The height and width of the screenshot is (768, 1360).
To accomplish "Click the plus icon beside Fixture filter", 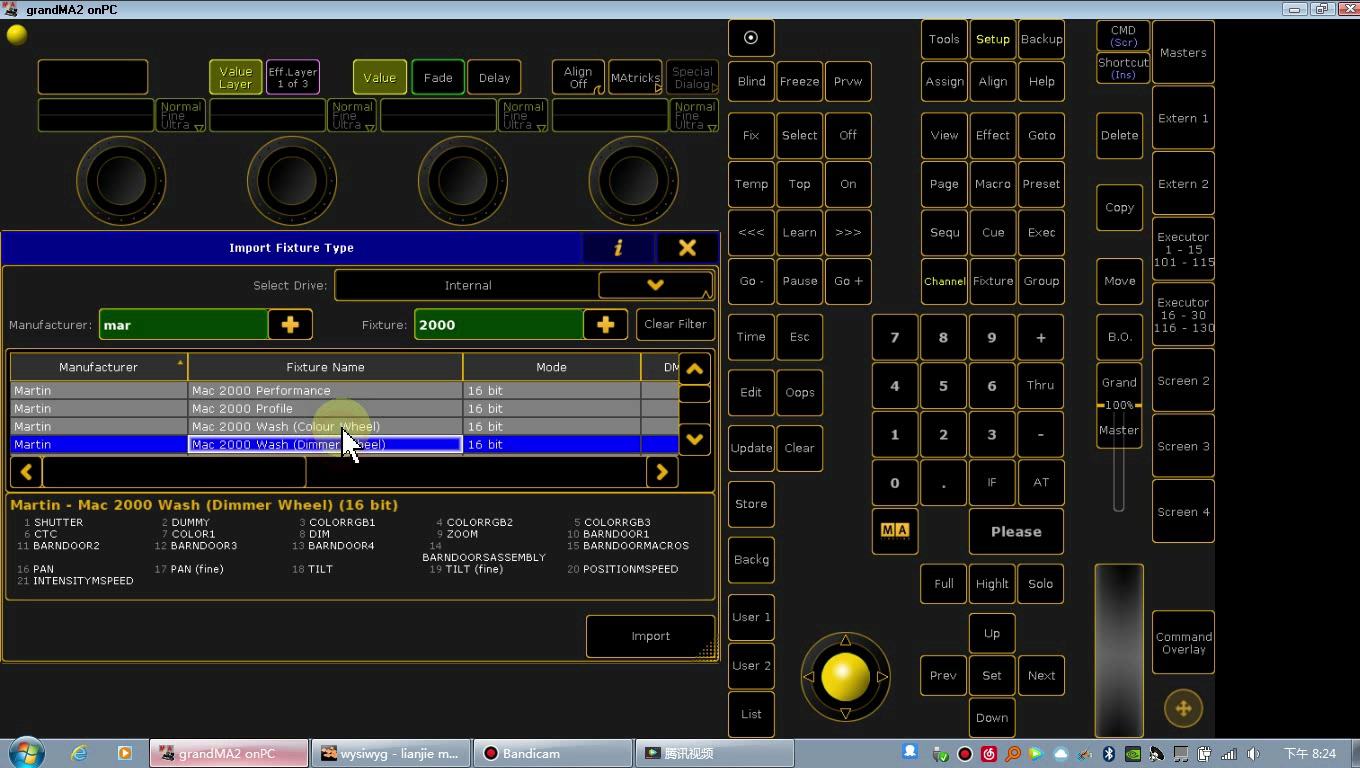I will [605, 325].
